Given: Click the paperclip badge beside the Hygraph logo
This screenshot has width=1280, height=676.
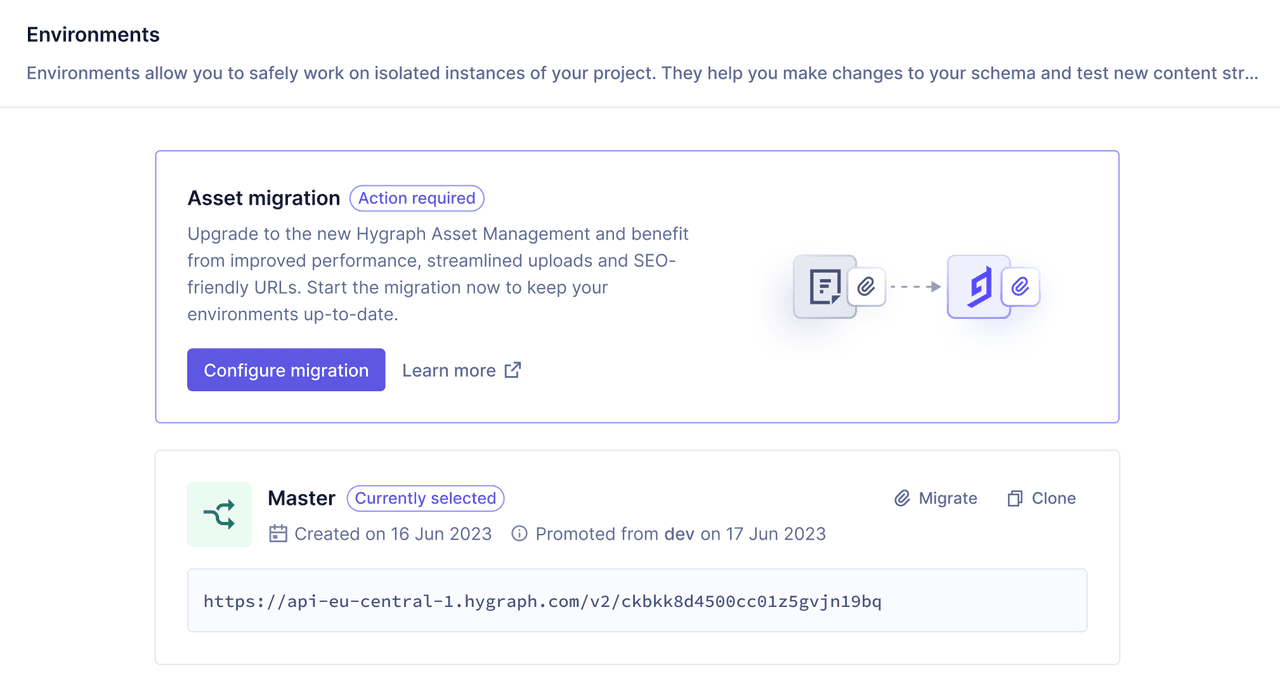Looking at the screenshot, I should 1021,287.
